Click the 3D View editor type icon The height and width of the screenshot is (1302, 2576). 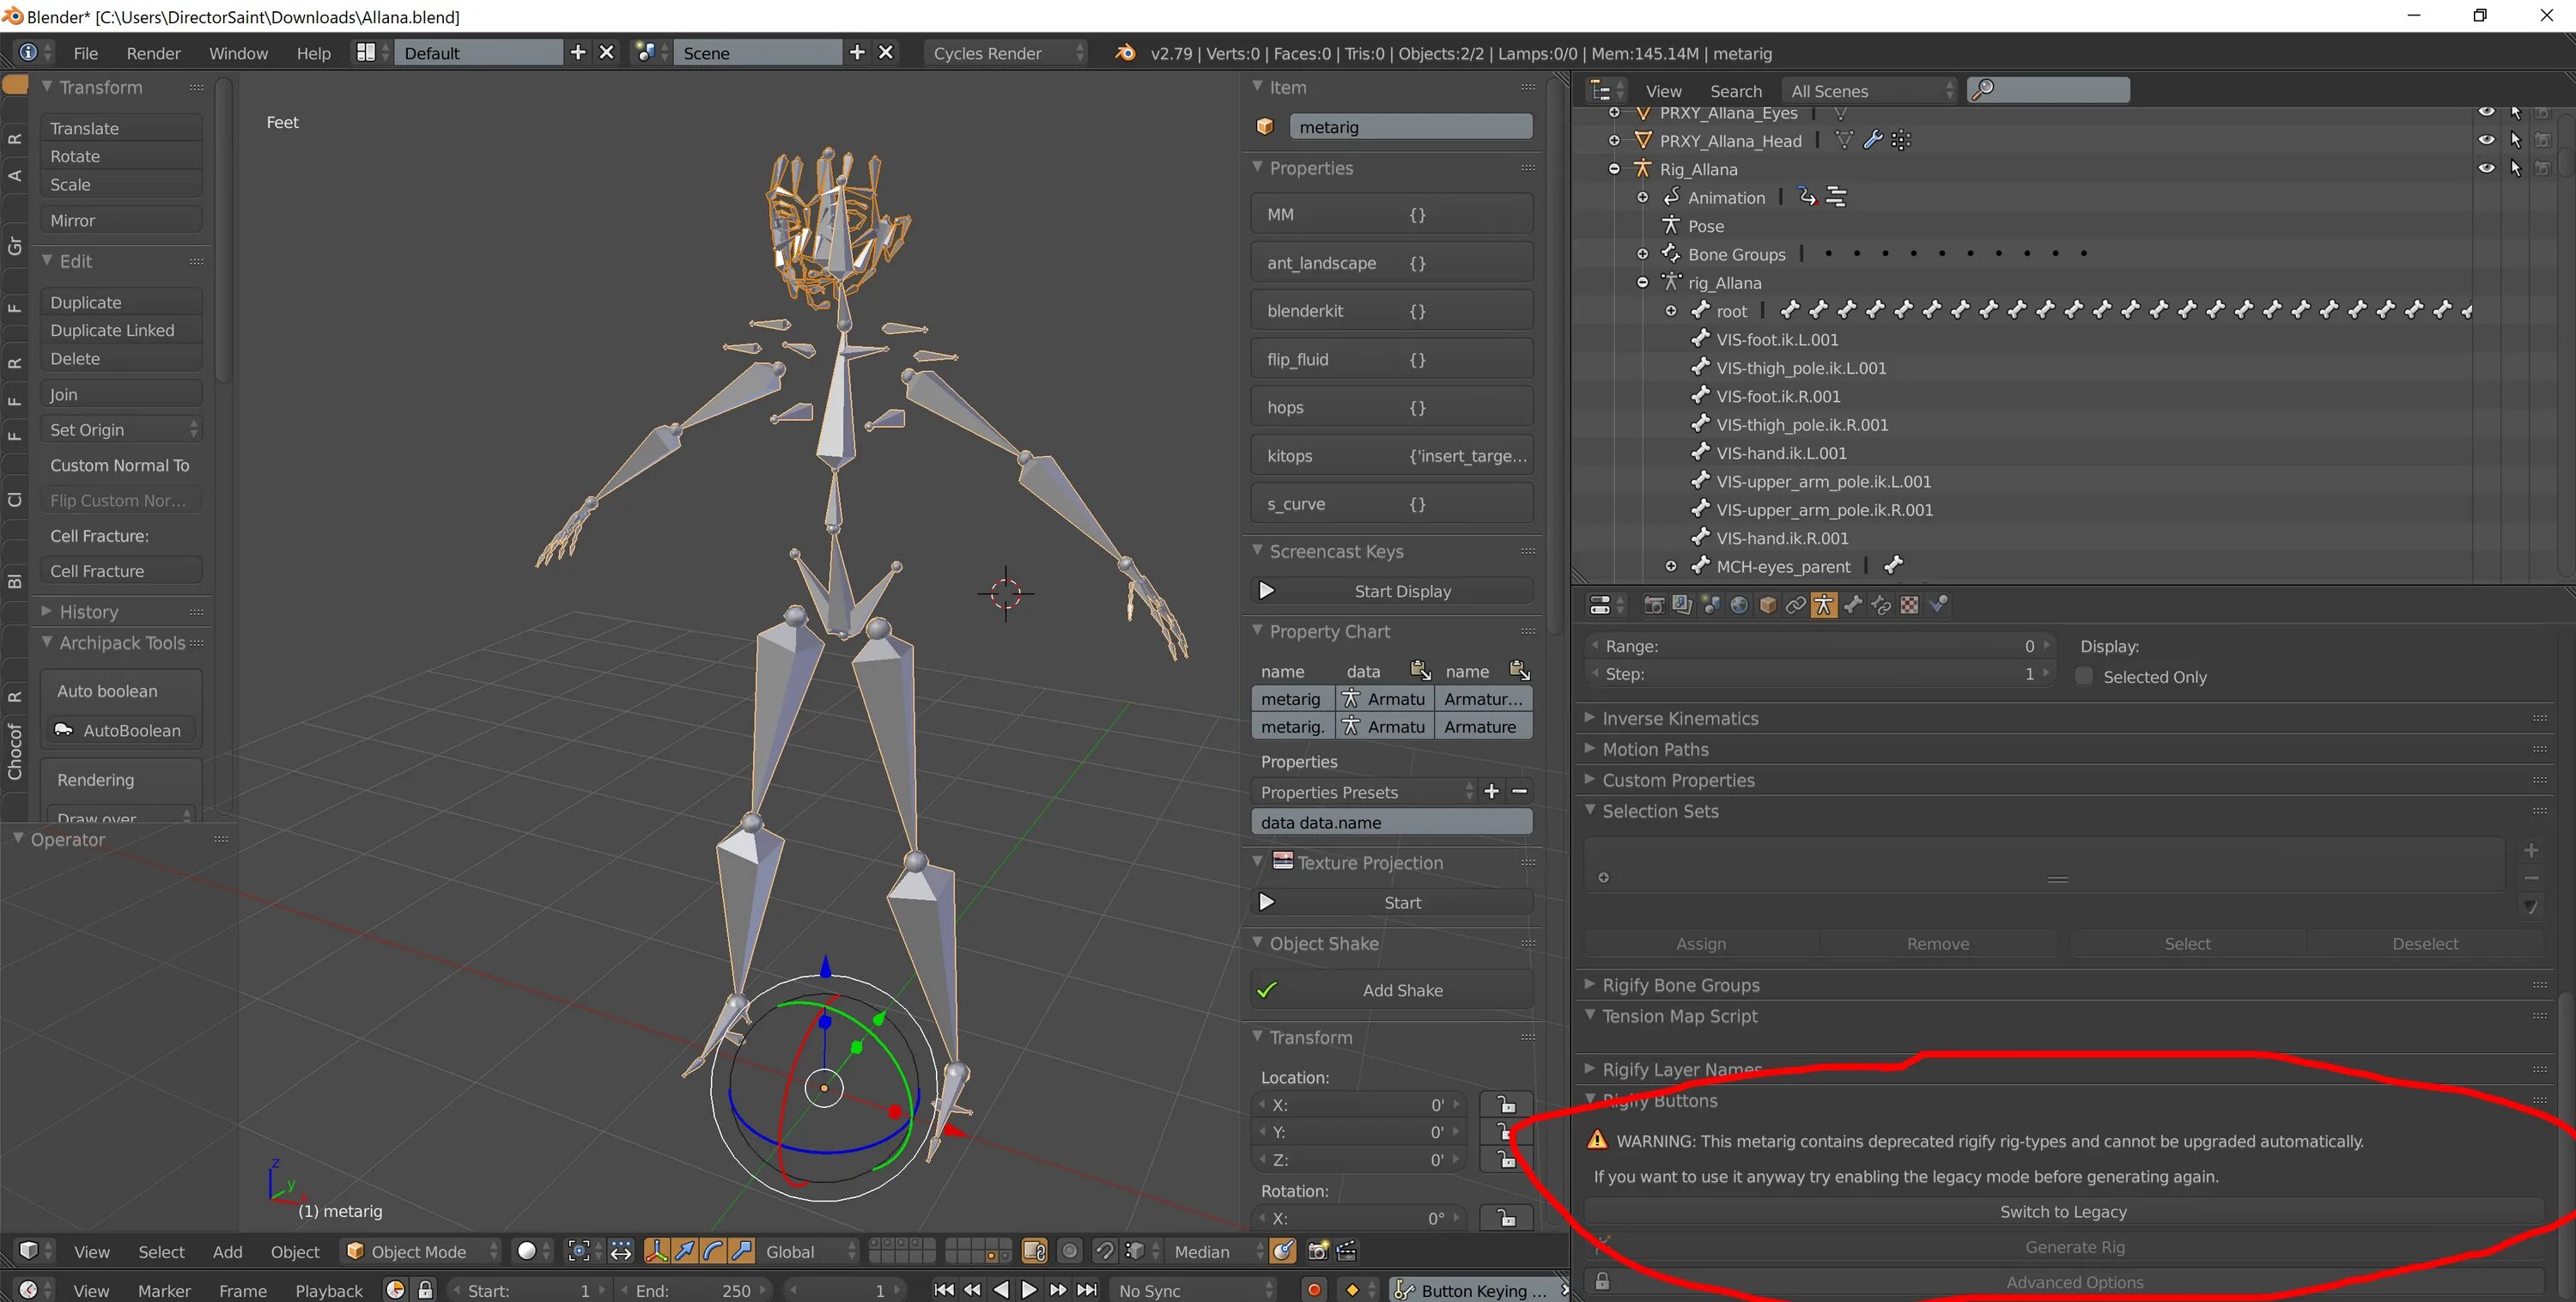[x=28, y=1251]
